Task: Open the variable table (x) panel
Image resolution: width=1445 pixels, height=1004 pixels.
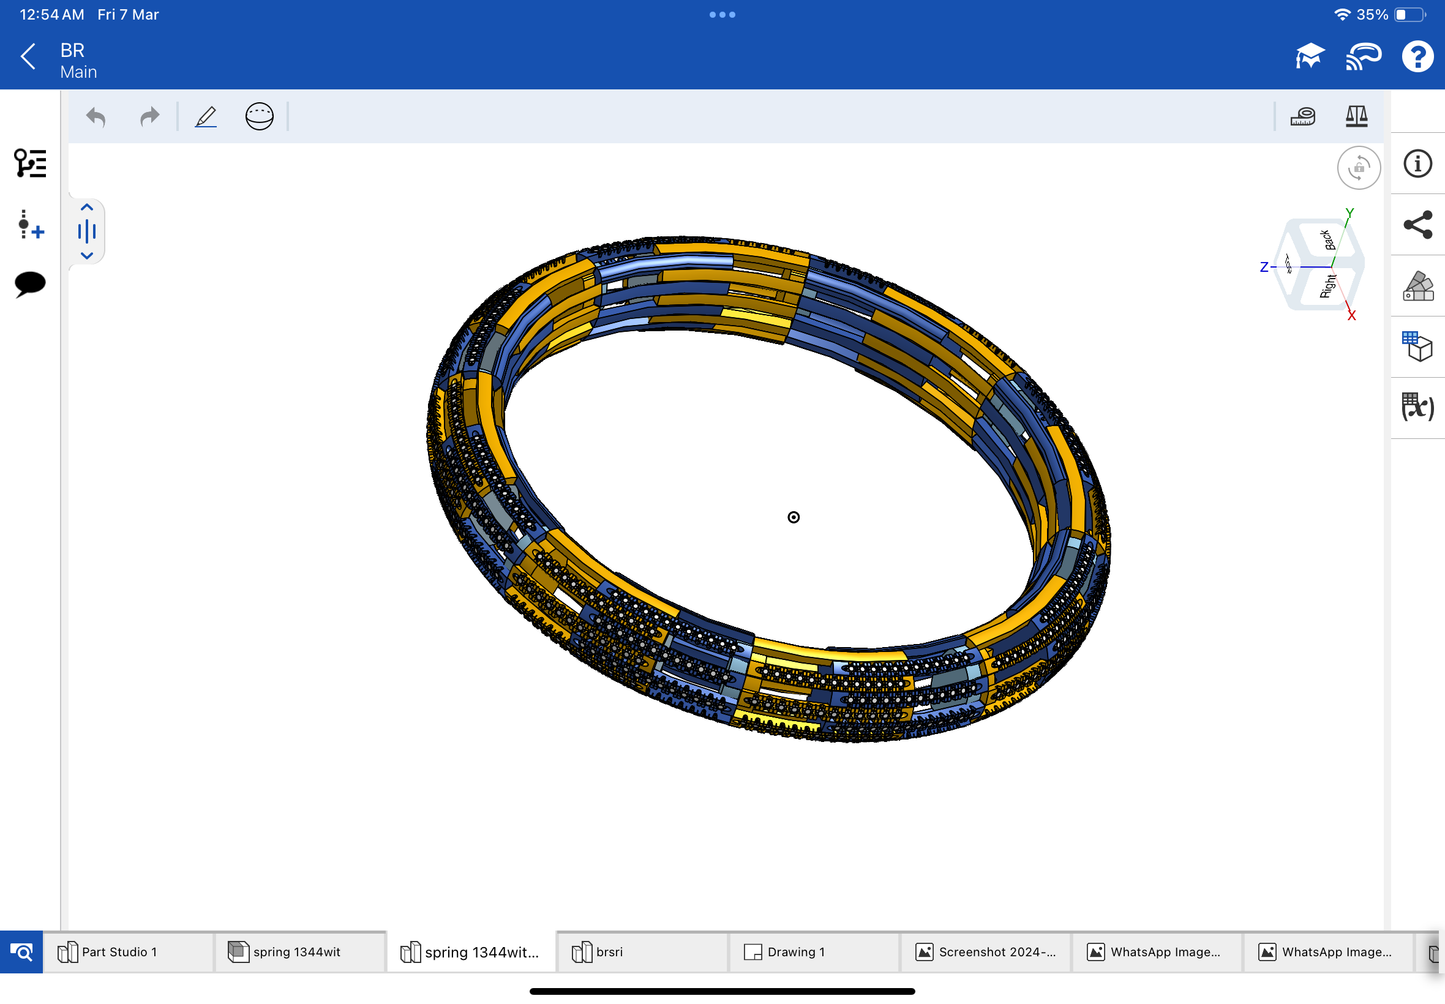Action: pos(1417,407)
